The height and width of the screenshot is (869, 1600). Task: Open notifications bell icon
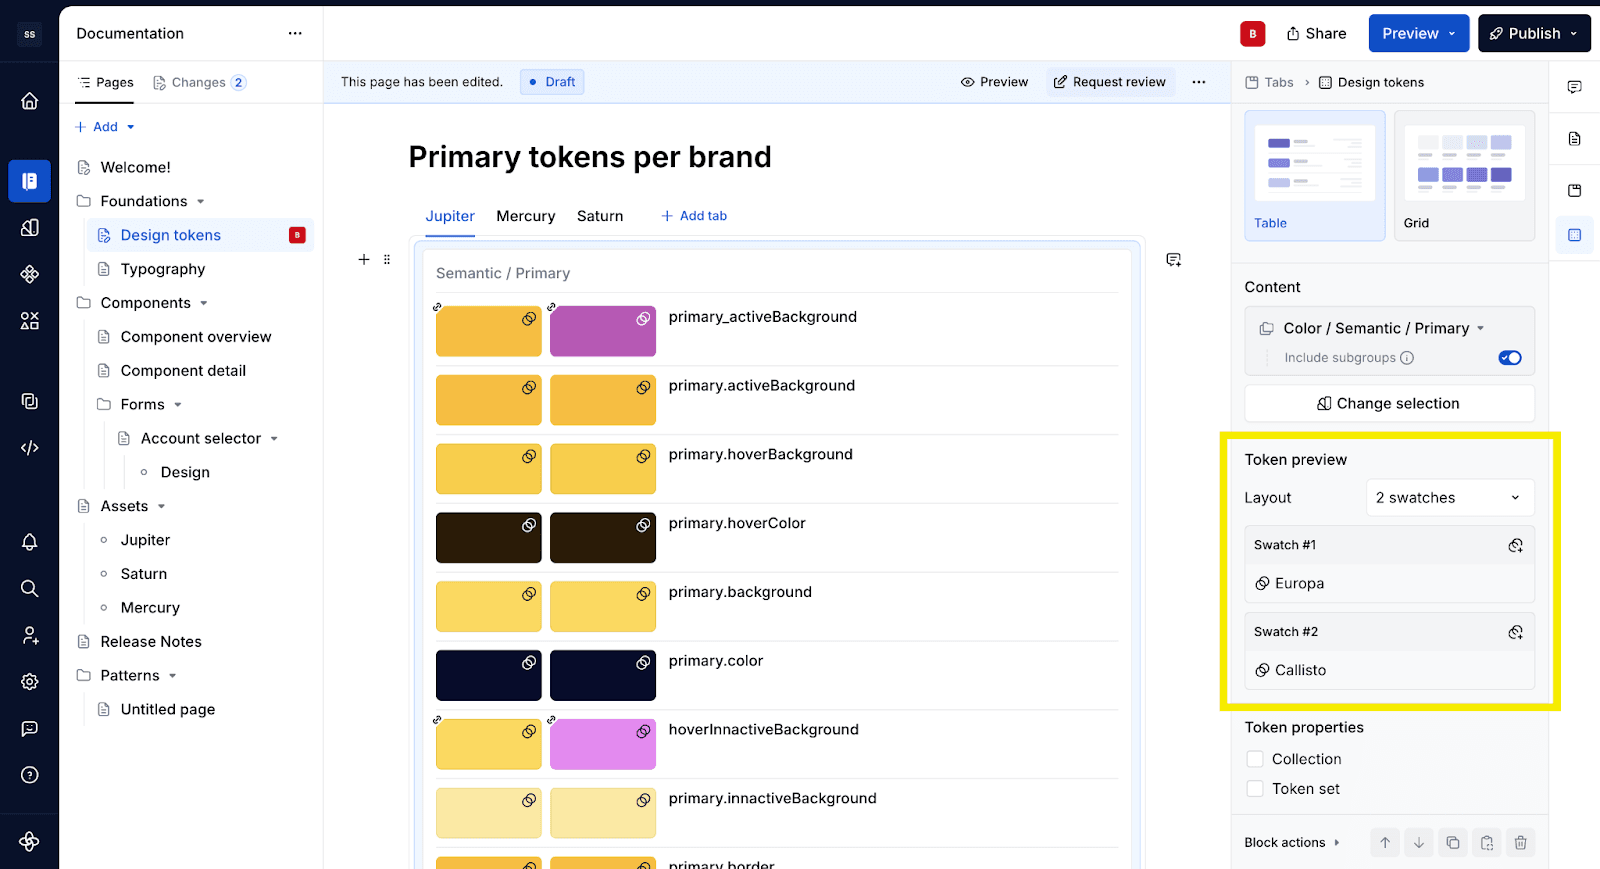(x=30, y=541)
